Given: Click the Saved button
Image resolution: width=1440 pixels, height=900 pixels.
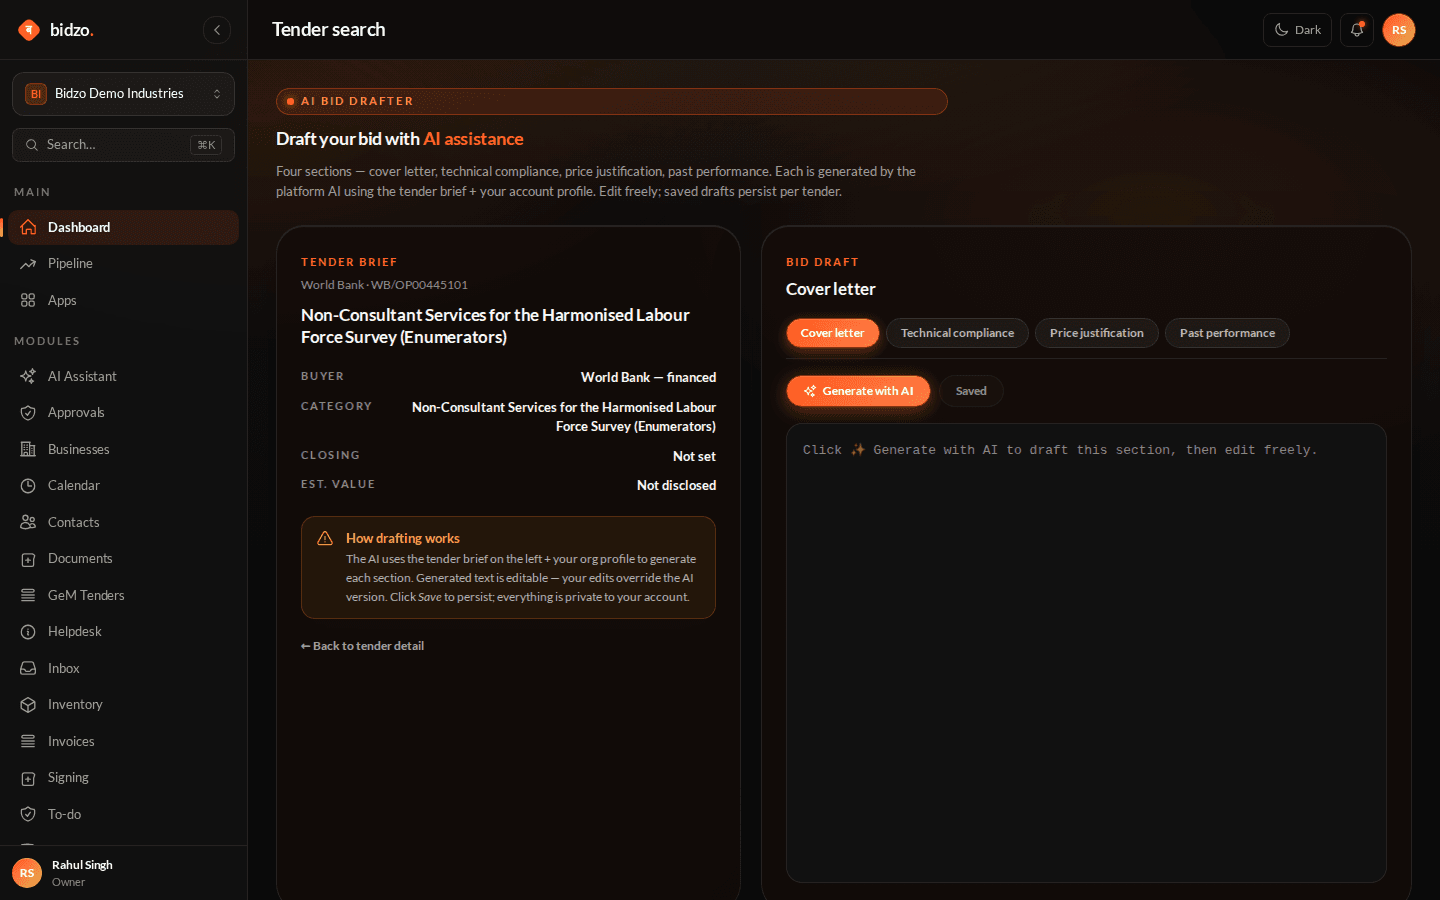Looking at the screenshot, I should click(971, 391).
